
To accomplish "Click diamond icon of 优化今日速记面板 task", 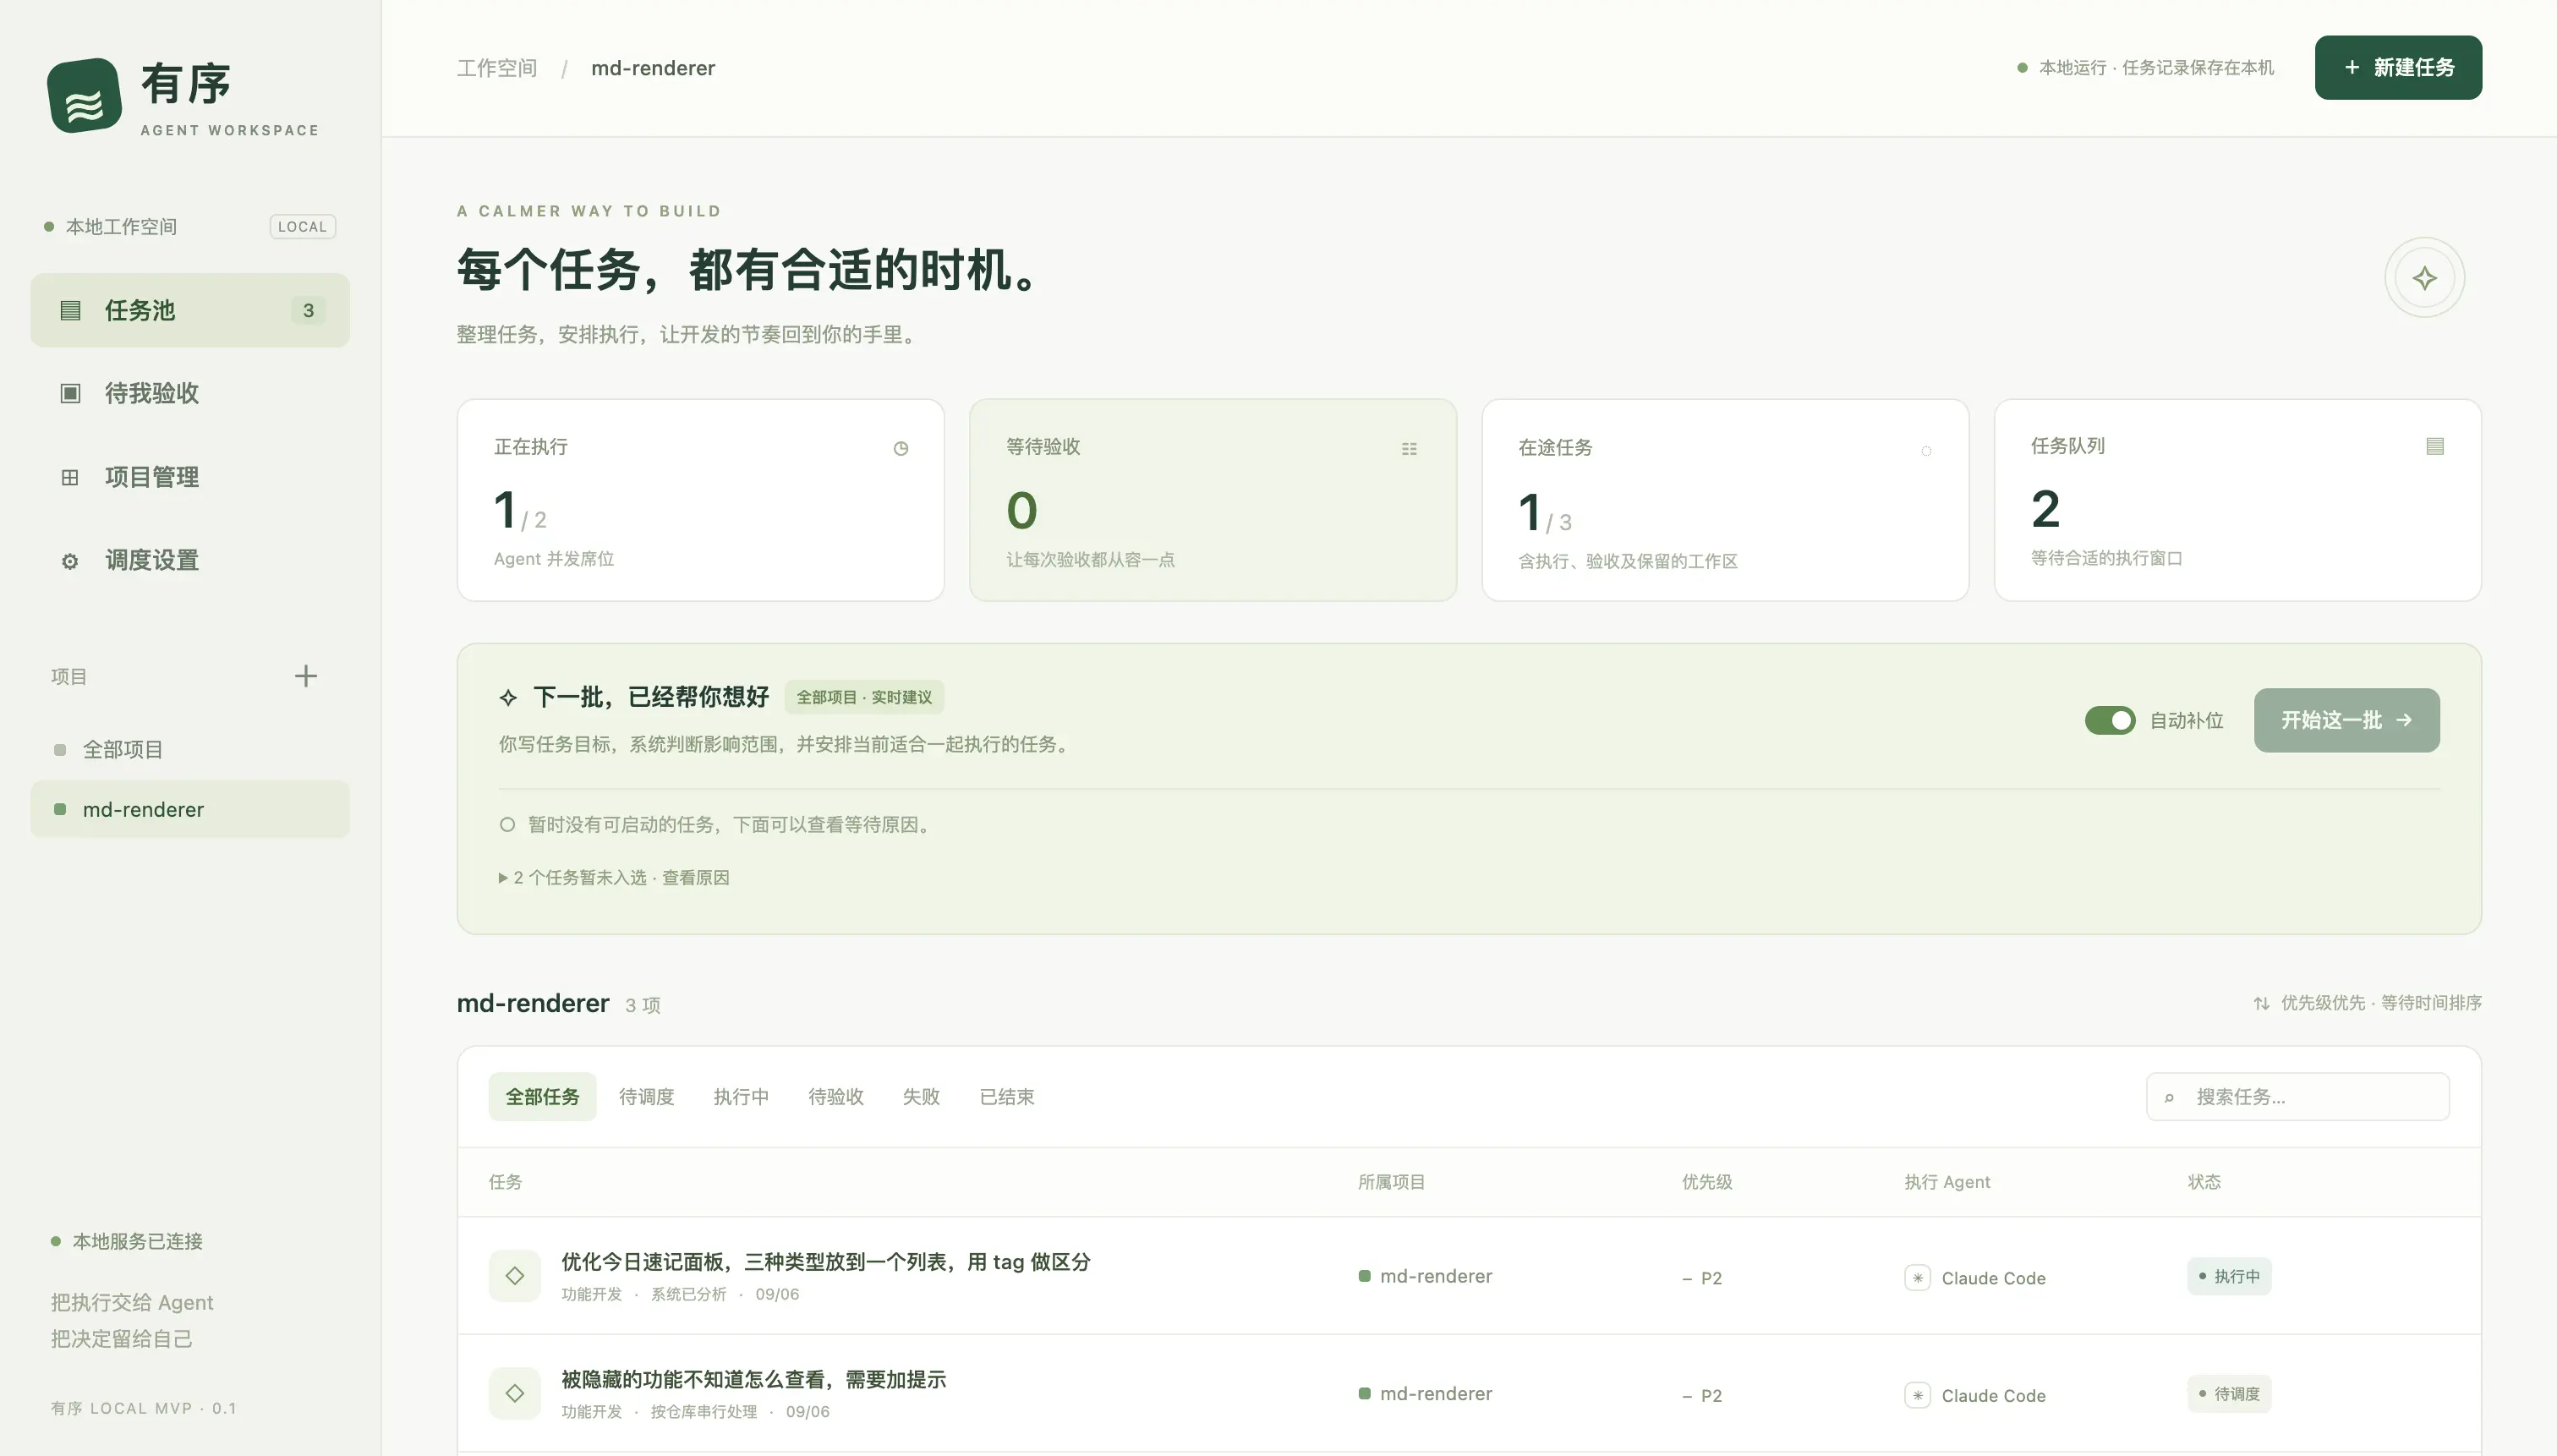I will (515, 1275).
